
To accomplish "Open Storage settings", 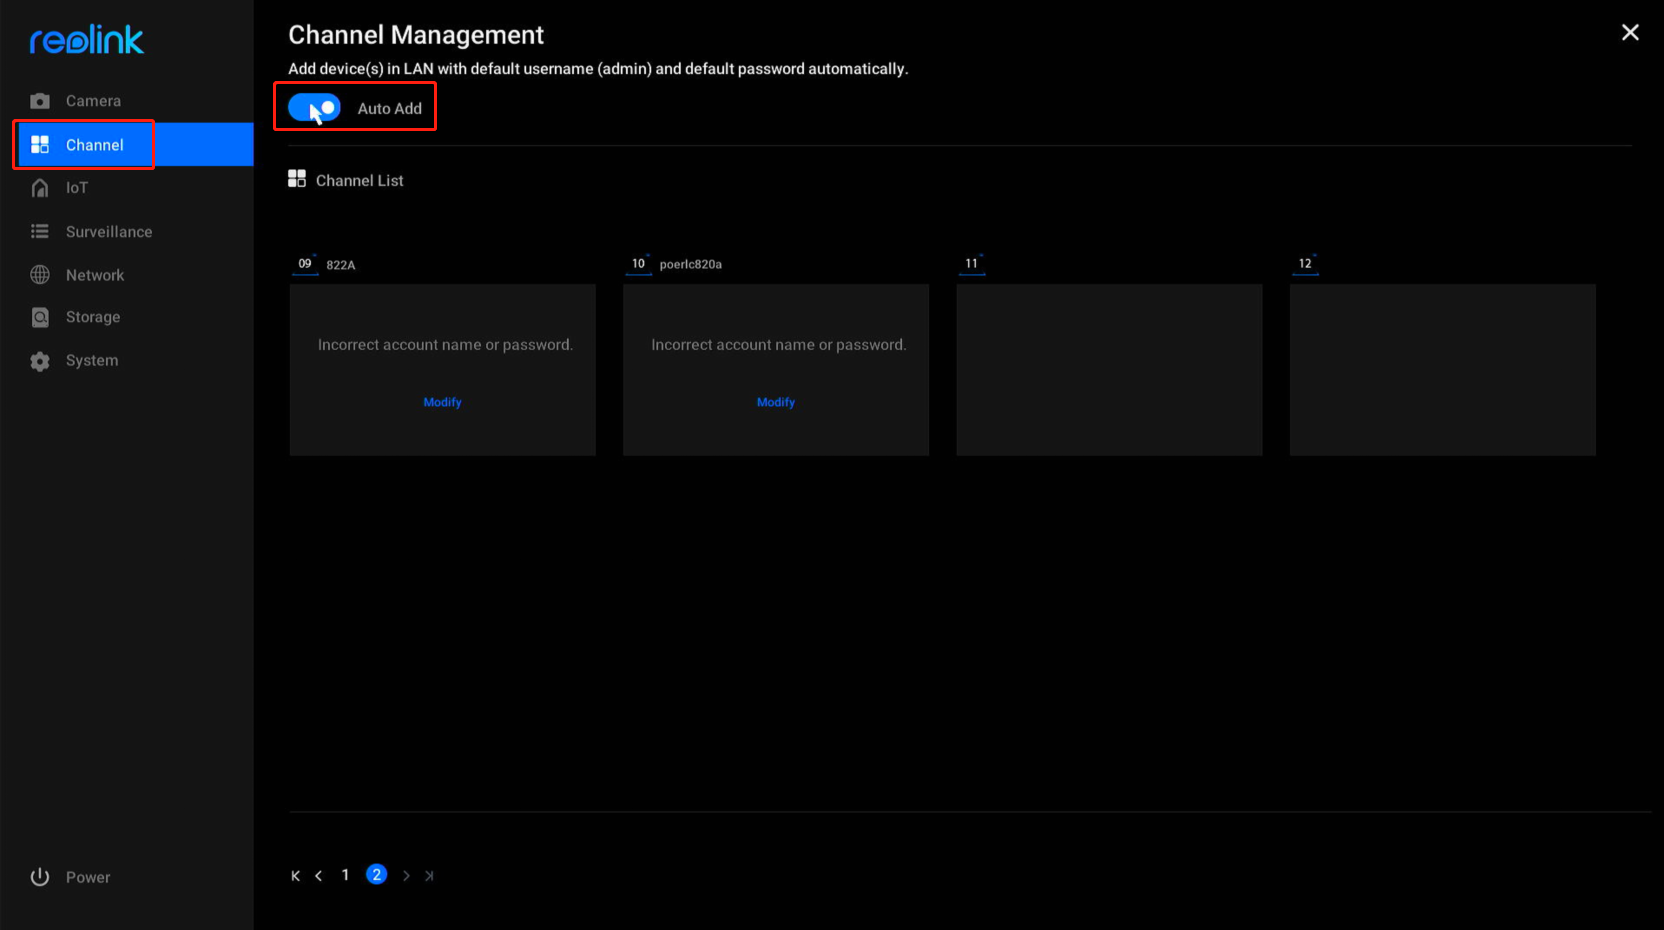I will (x=127, y=317).
